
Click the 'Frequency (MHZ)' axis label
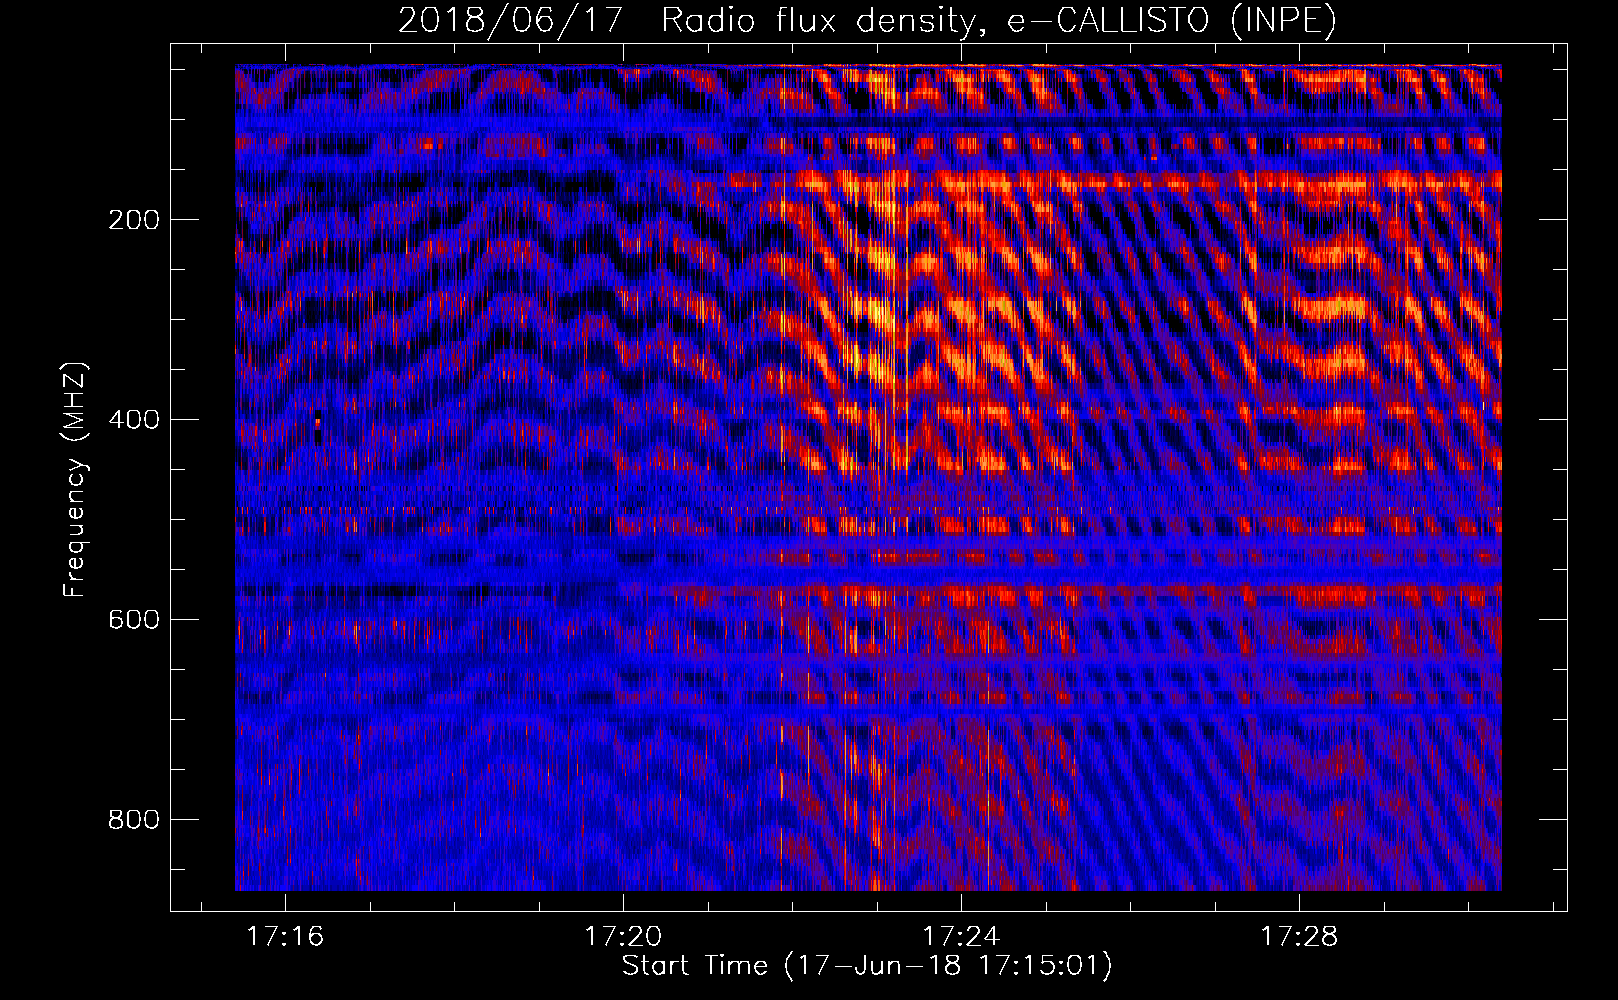[75, 479]
